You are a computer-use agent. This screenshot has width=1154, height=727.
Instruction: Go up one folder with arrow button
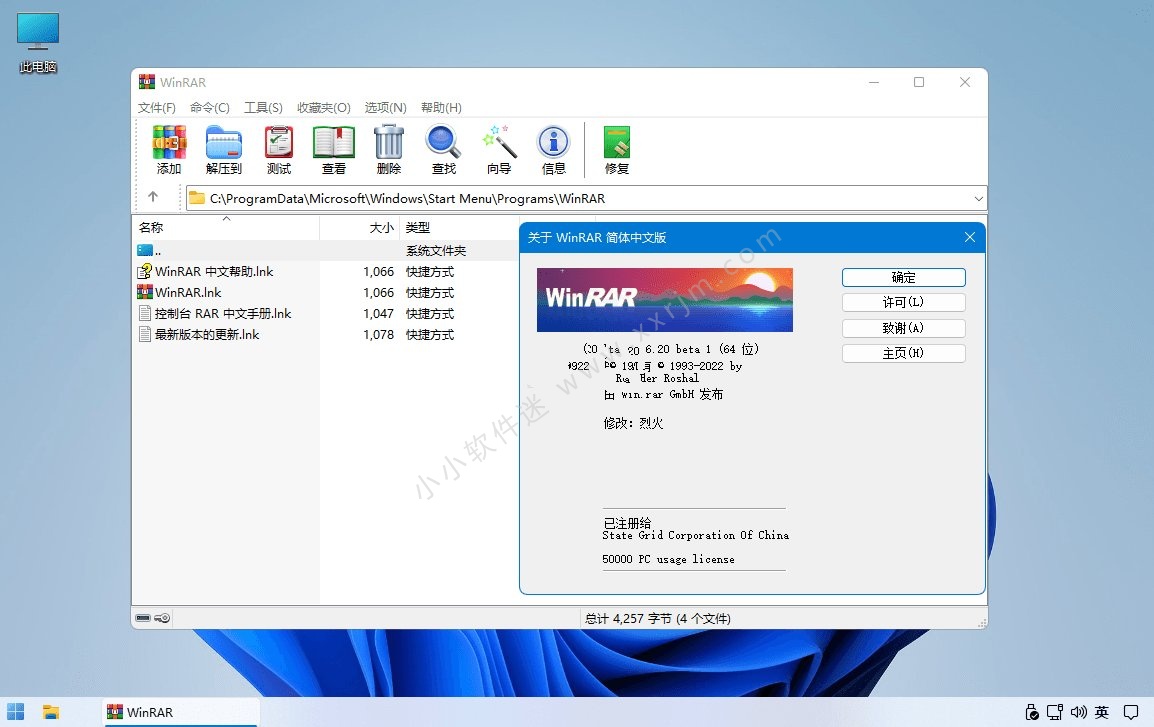point(153,198)
